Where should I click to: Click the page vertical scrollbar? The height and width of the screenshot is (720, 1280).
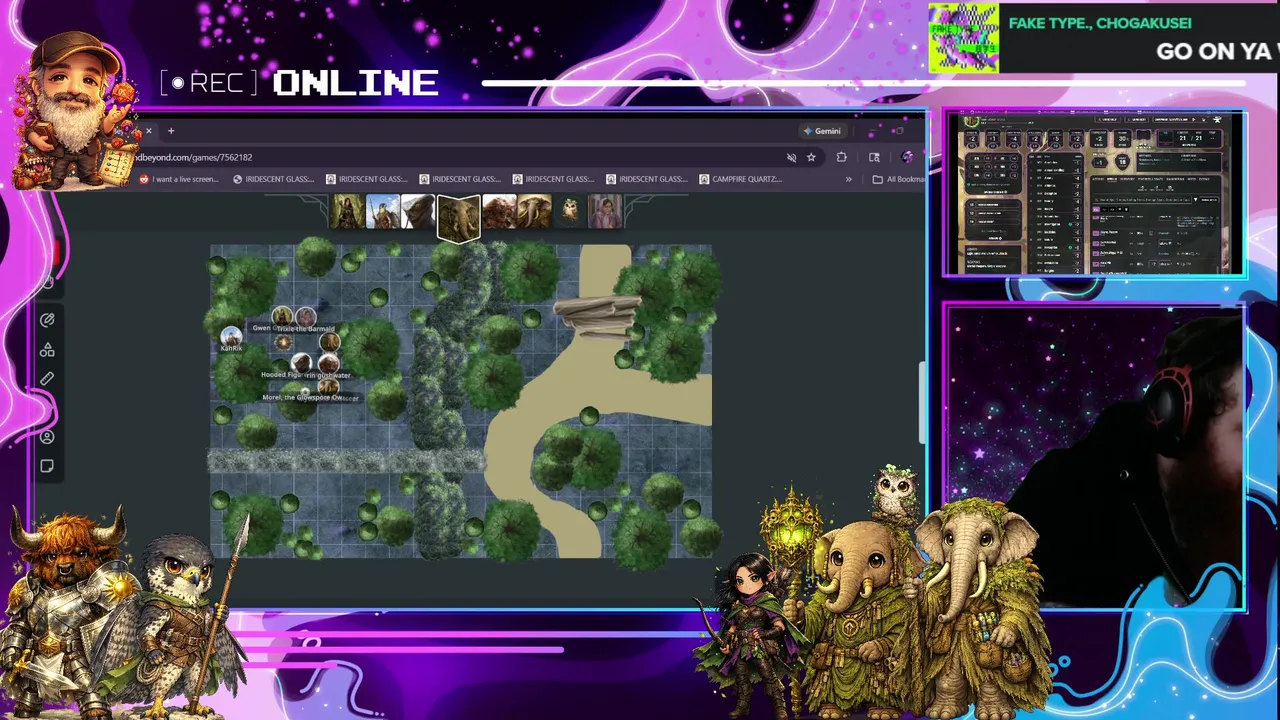pyautogui.click(x=922, y=402)
